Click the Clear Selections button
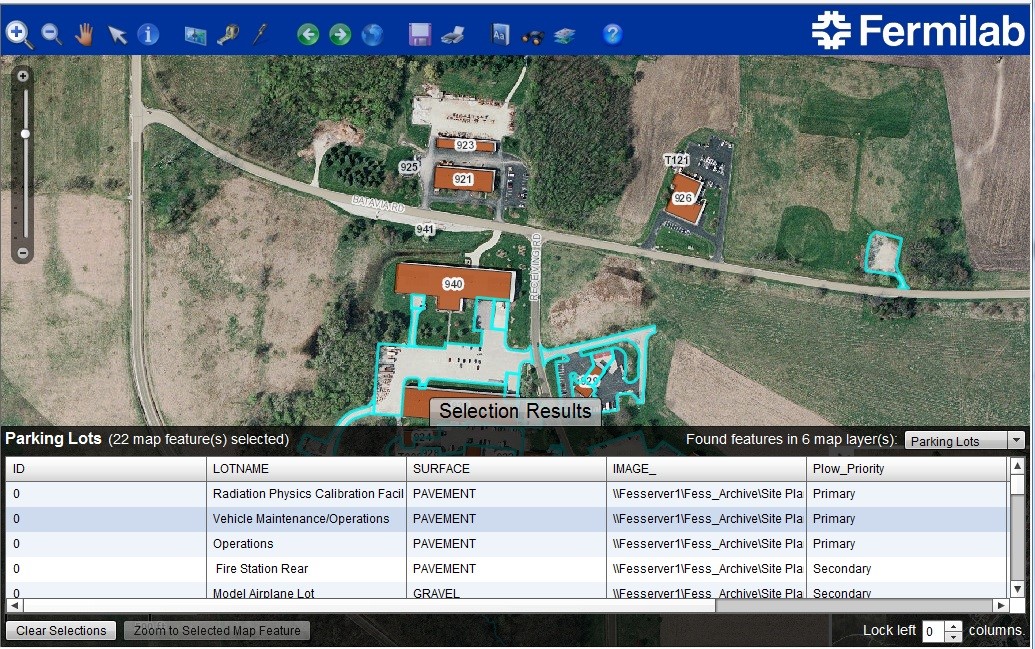 point(61,631)
